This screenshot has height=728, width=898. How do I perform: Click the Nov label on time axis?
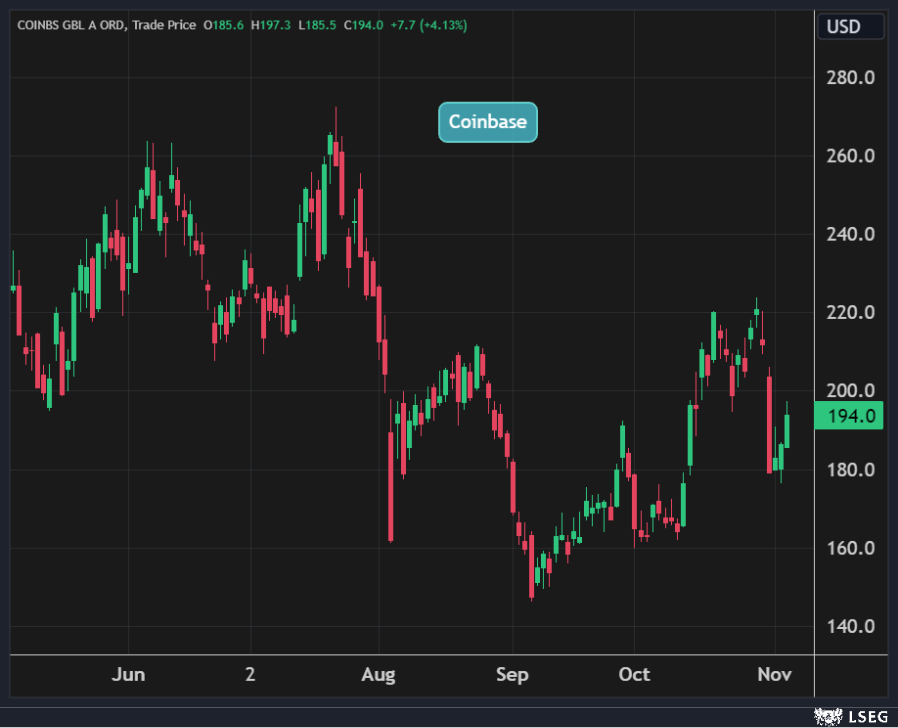(x=774, y=675)
